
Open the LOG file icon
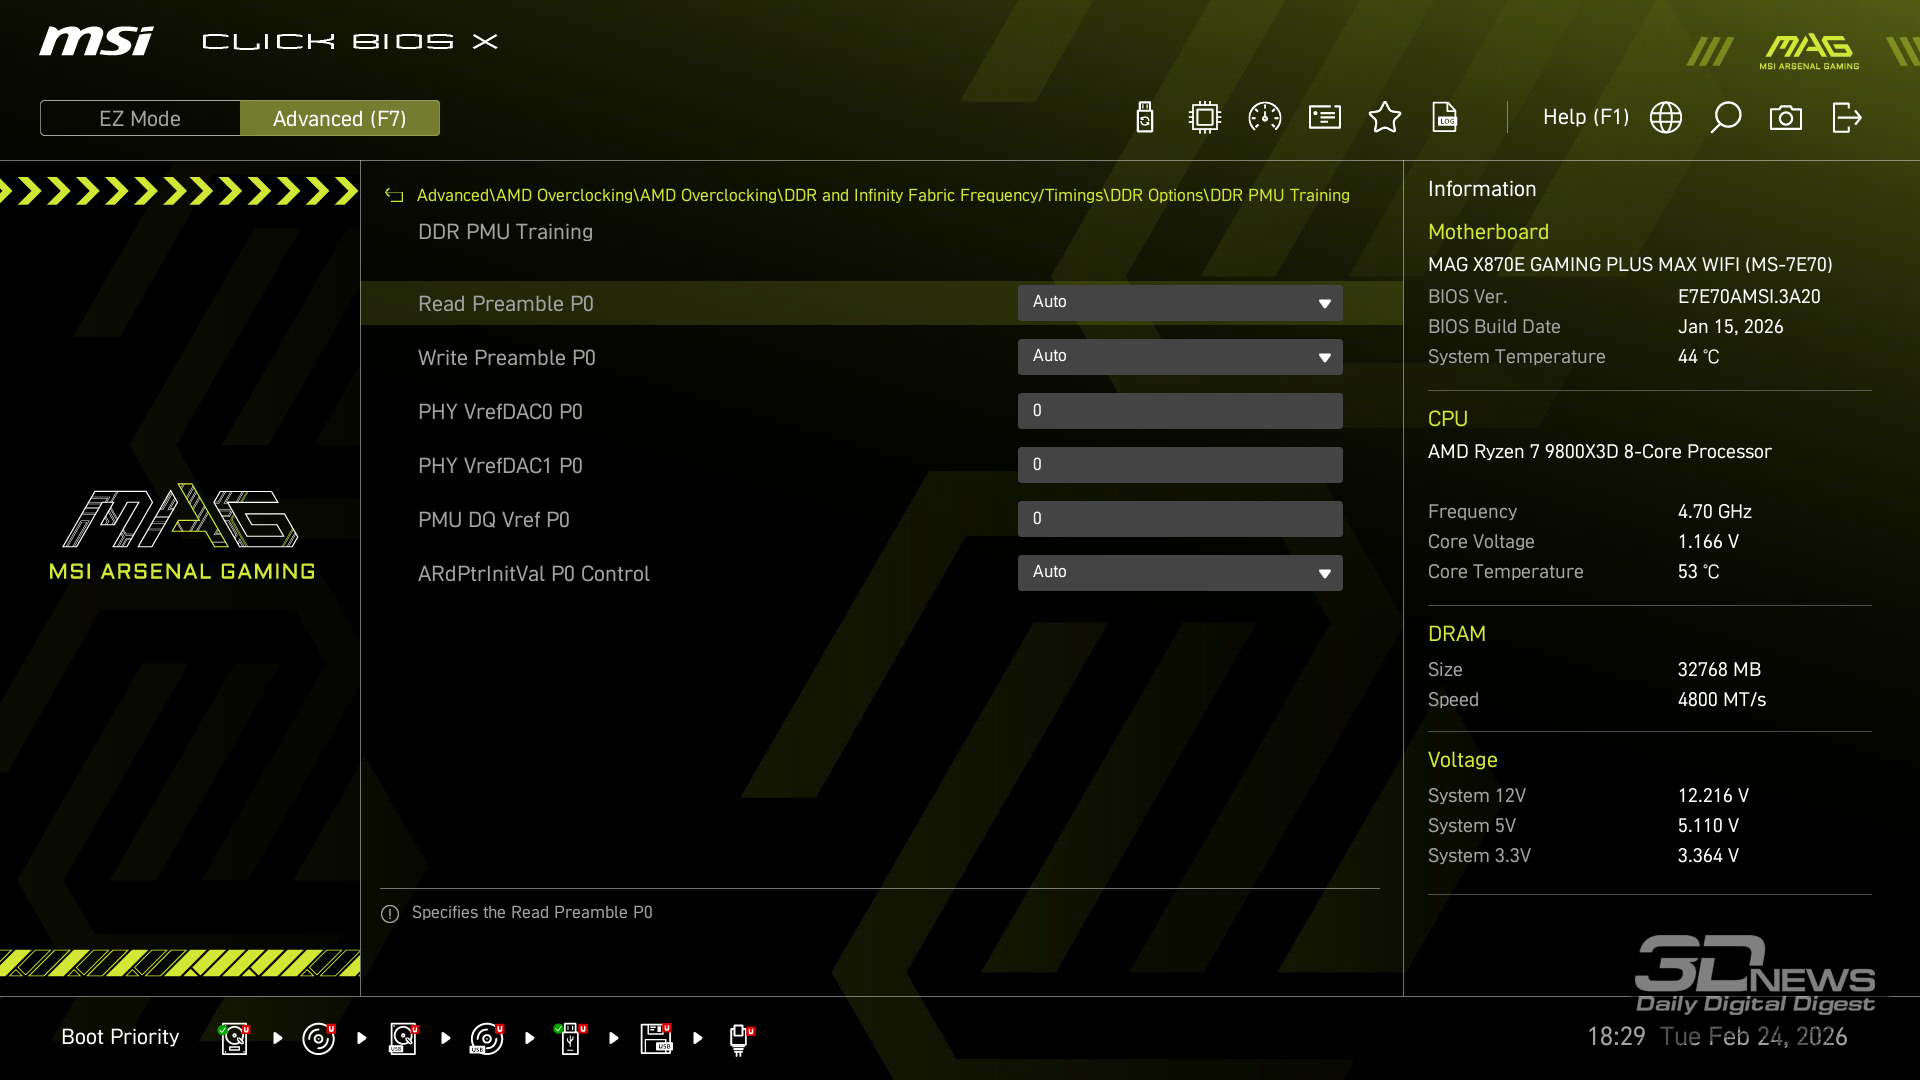coord(1445,118)
